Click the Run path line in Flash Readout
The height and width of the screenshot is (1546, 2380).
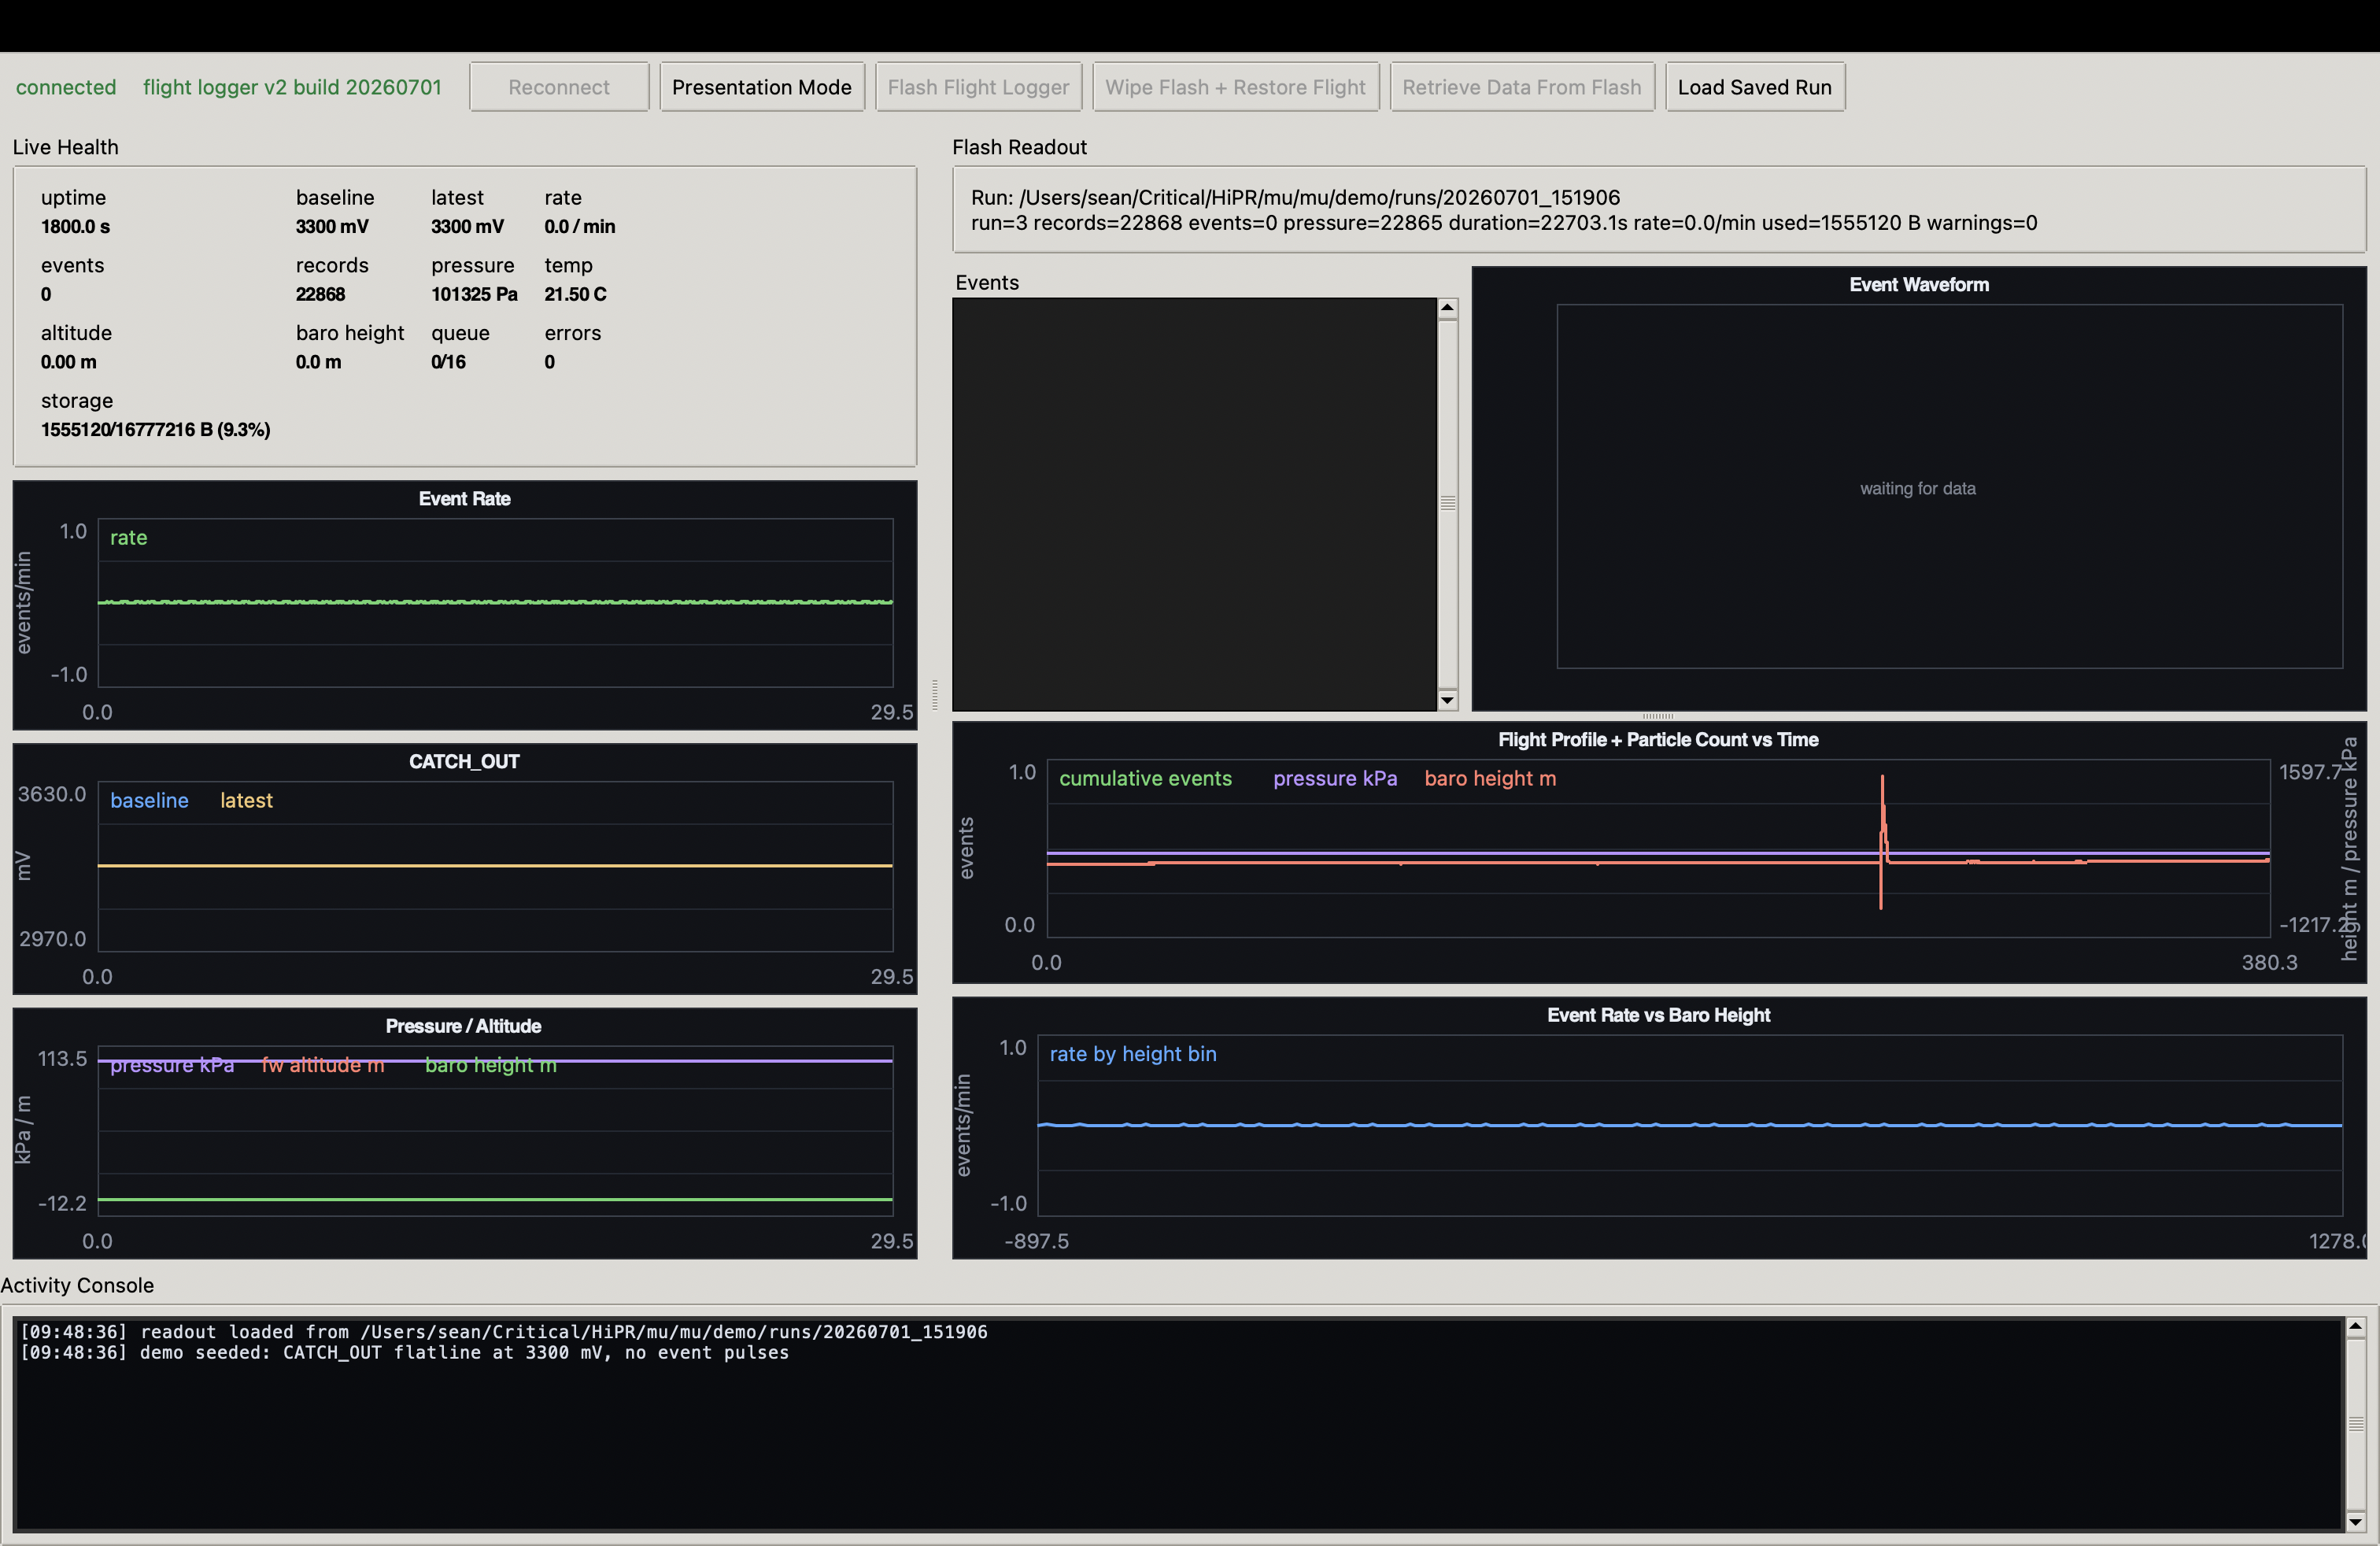(x=1295, y=198)
